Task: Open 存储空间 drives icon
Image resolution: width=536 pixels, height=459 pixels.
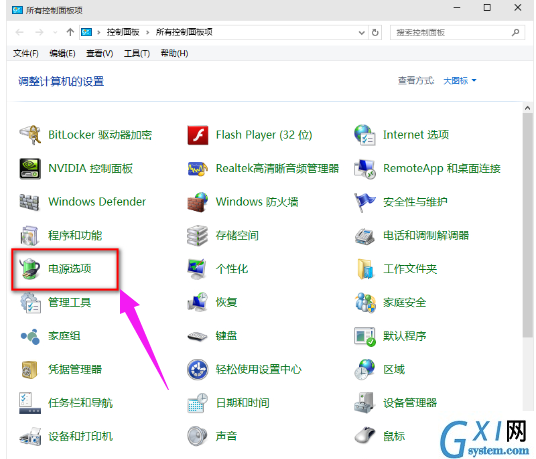Action: coord(197,235)
